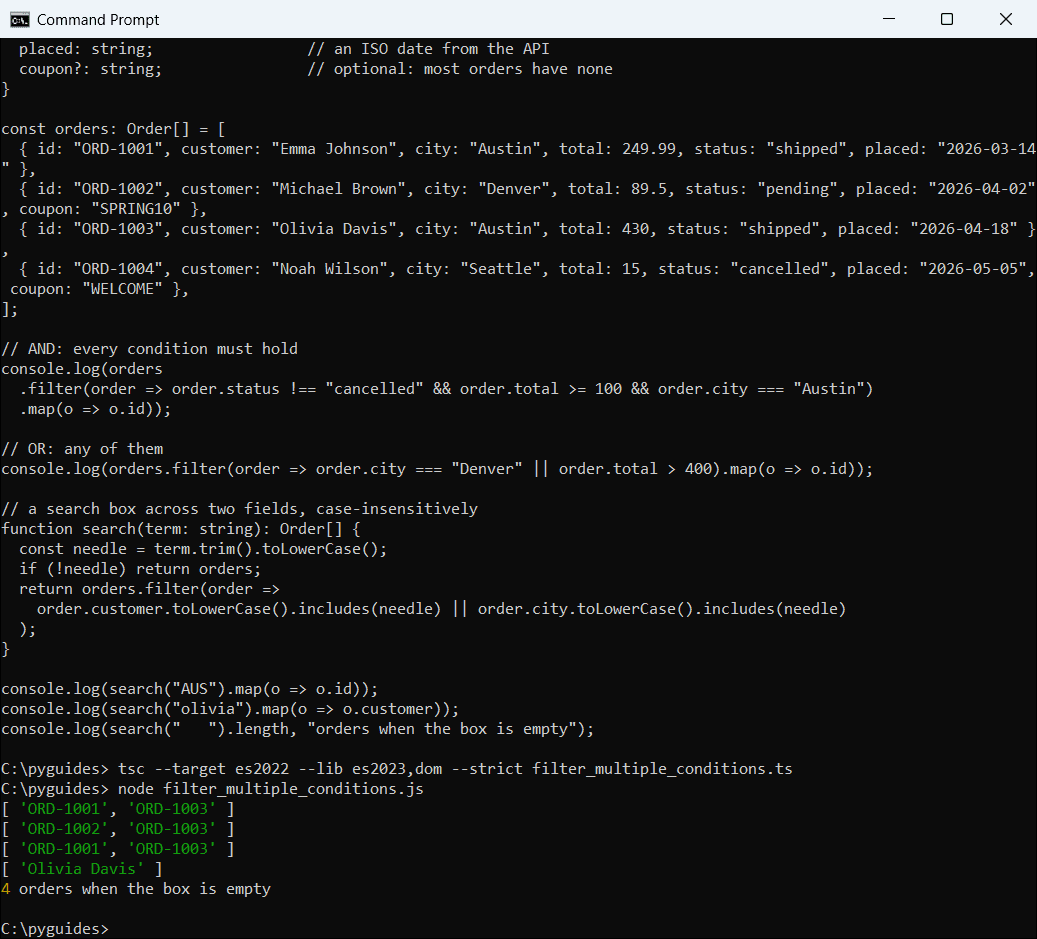Click the 'placed: string;' field declaration

[85, 49]
